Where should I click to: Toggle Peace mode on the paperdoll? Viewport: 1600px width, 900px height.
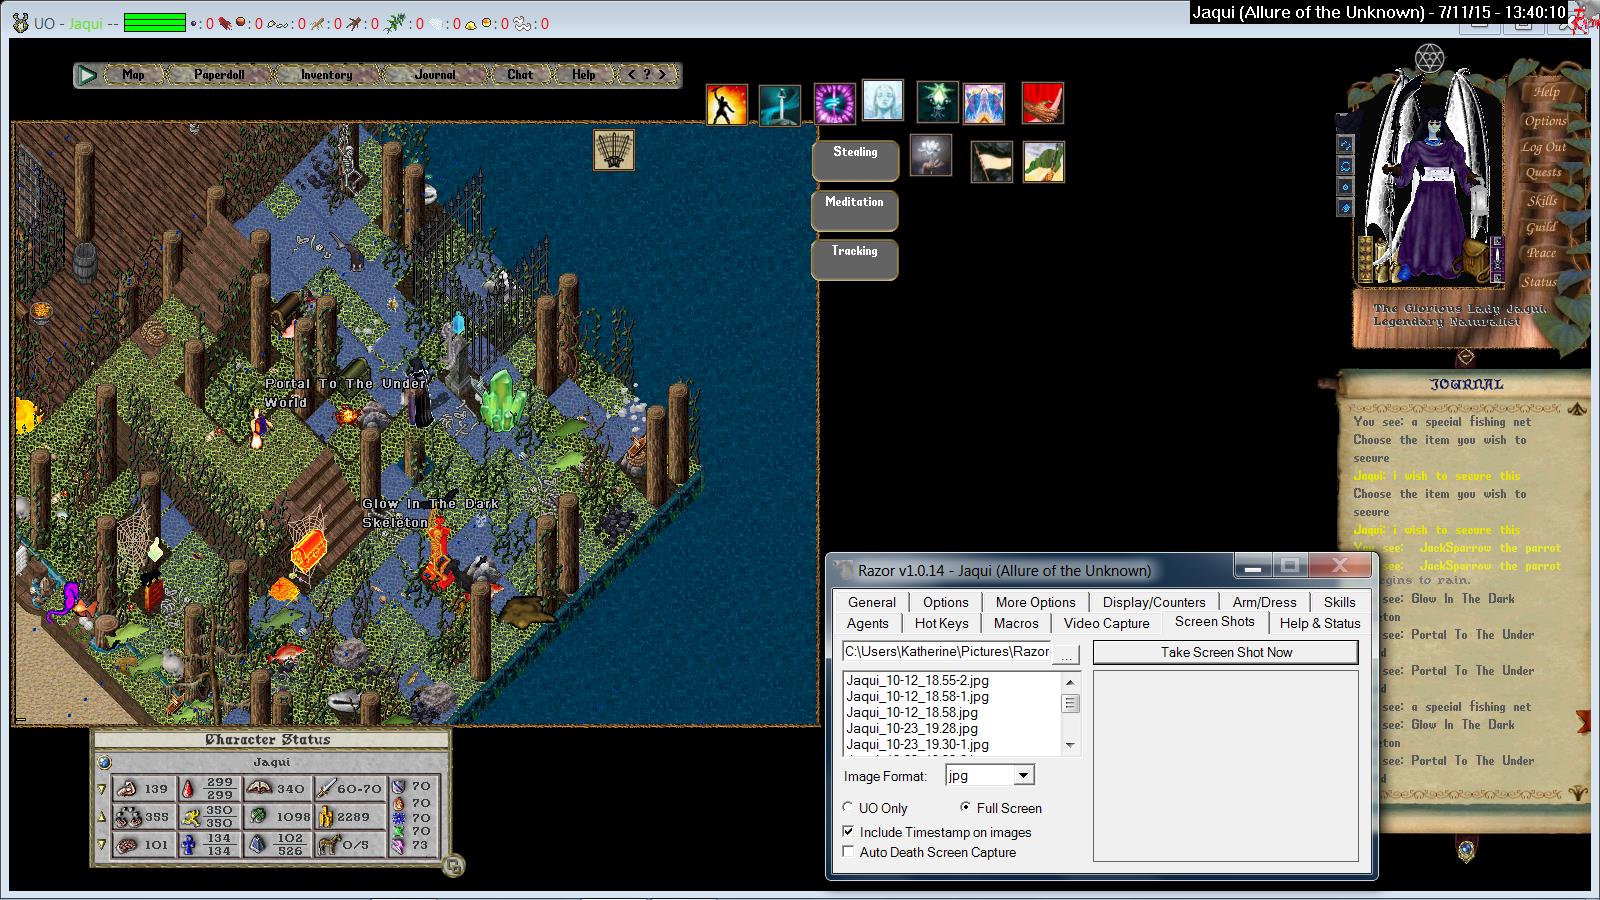(x=1541, y=253)
